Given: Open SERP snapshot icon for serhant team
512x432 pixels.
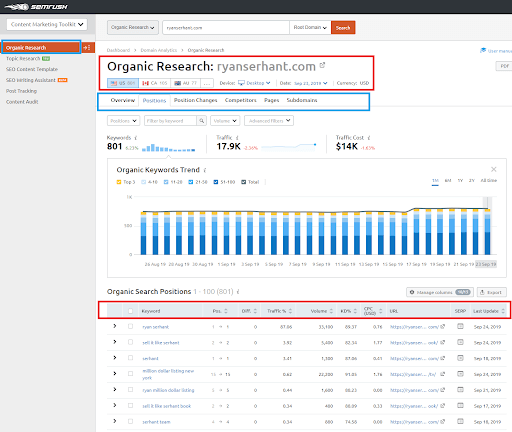Looking at the screenshot, I should [460, 421].
